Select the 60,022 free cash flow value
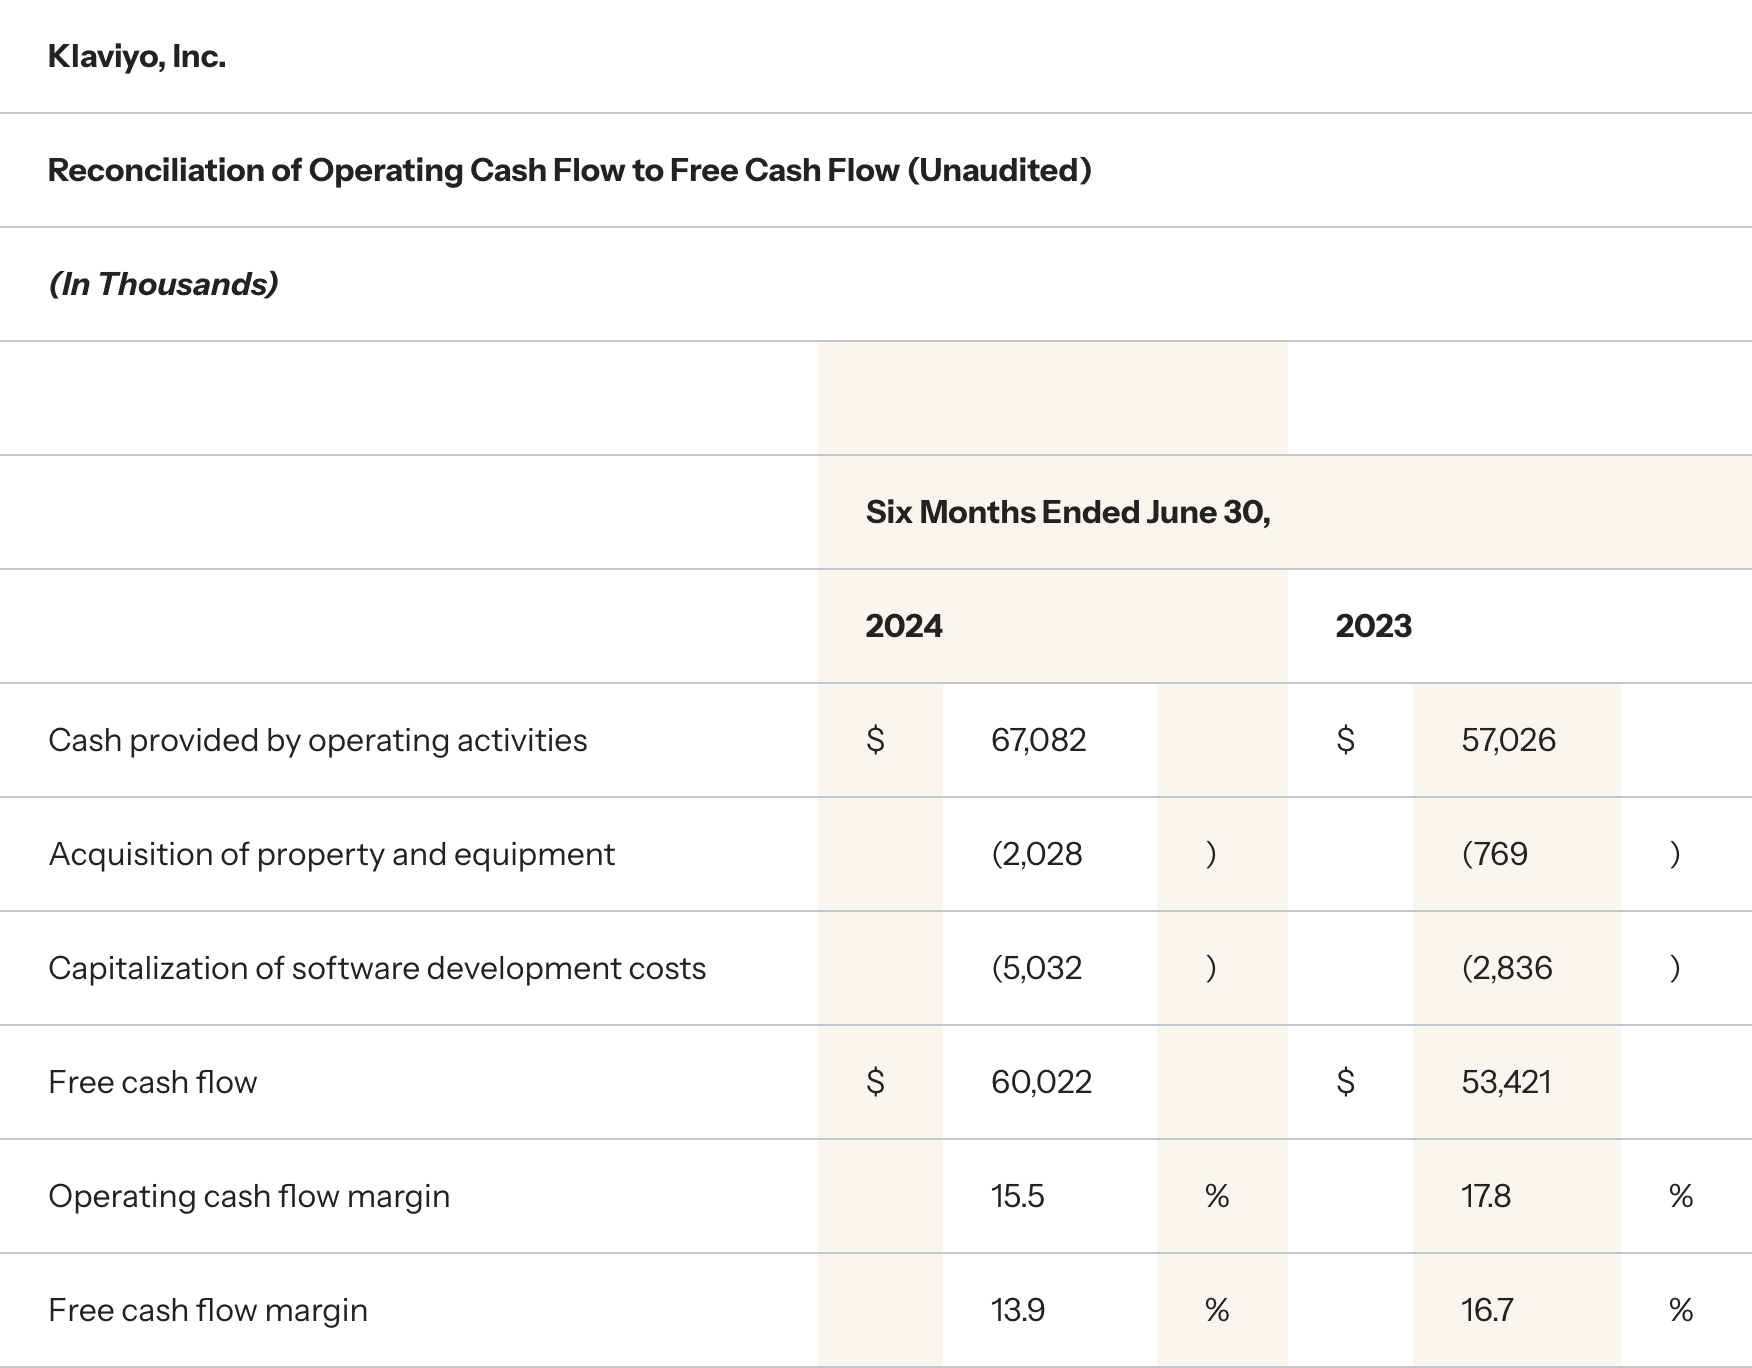 coord(1041,1082)
